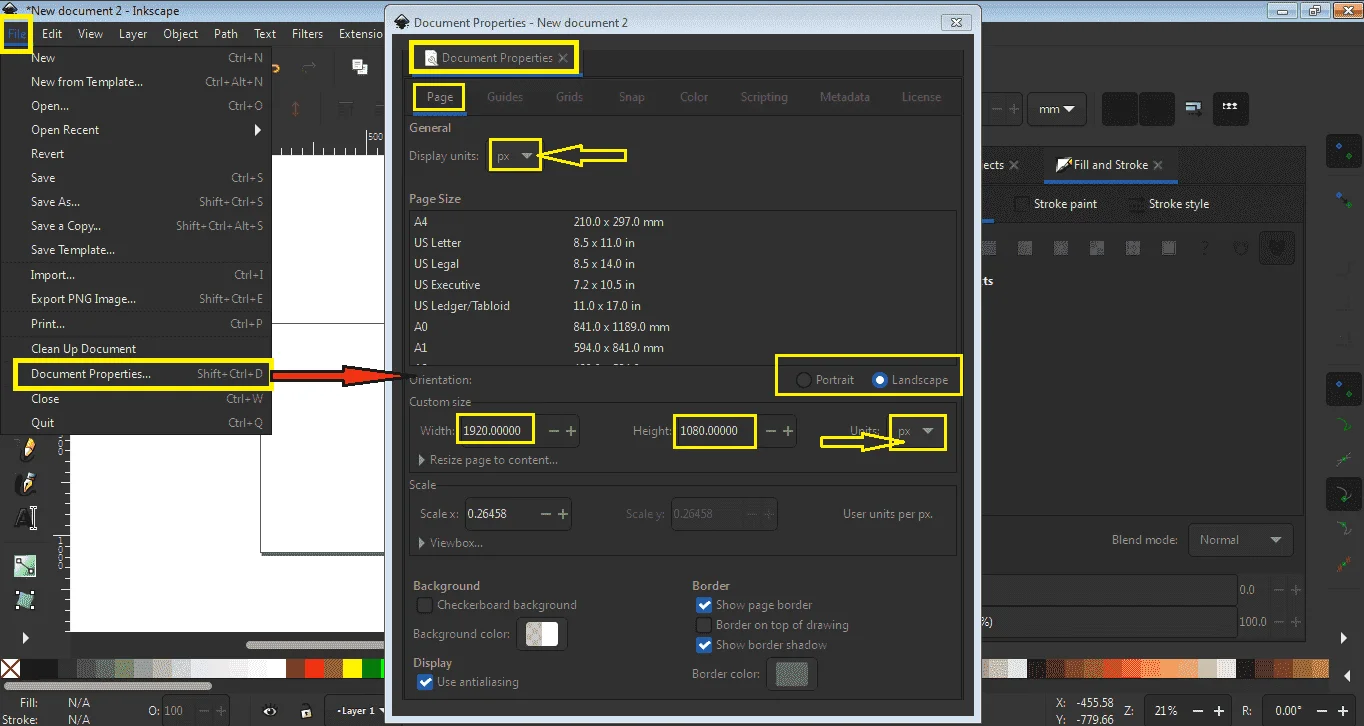Click the highlighted solid heart fill rule icon
Screen dimensions: 1364x726
(x=1276, y=248)
